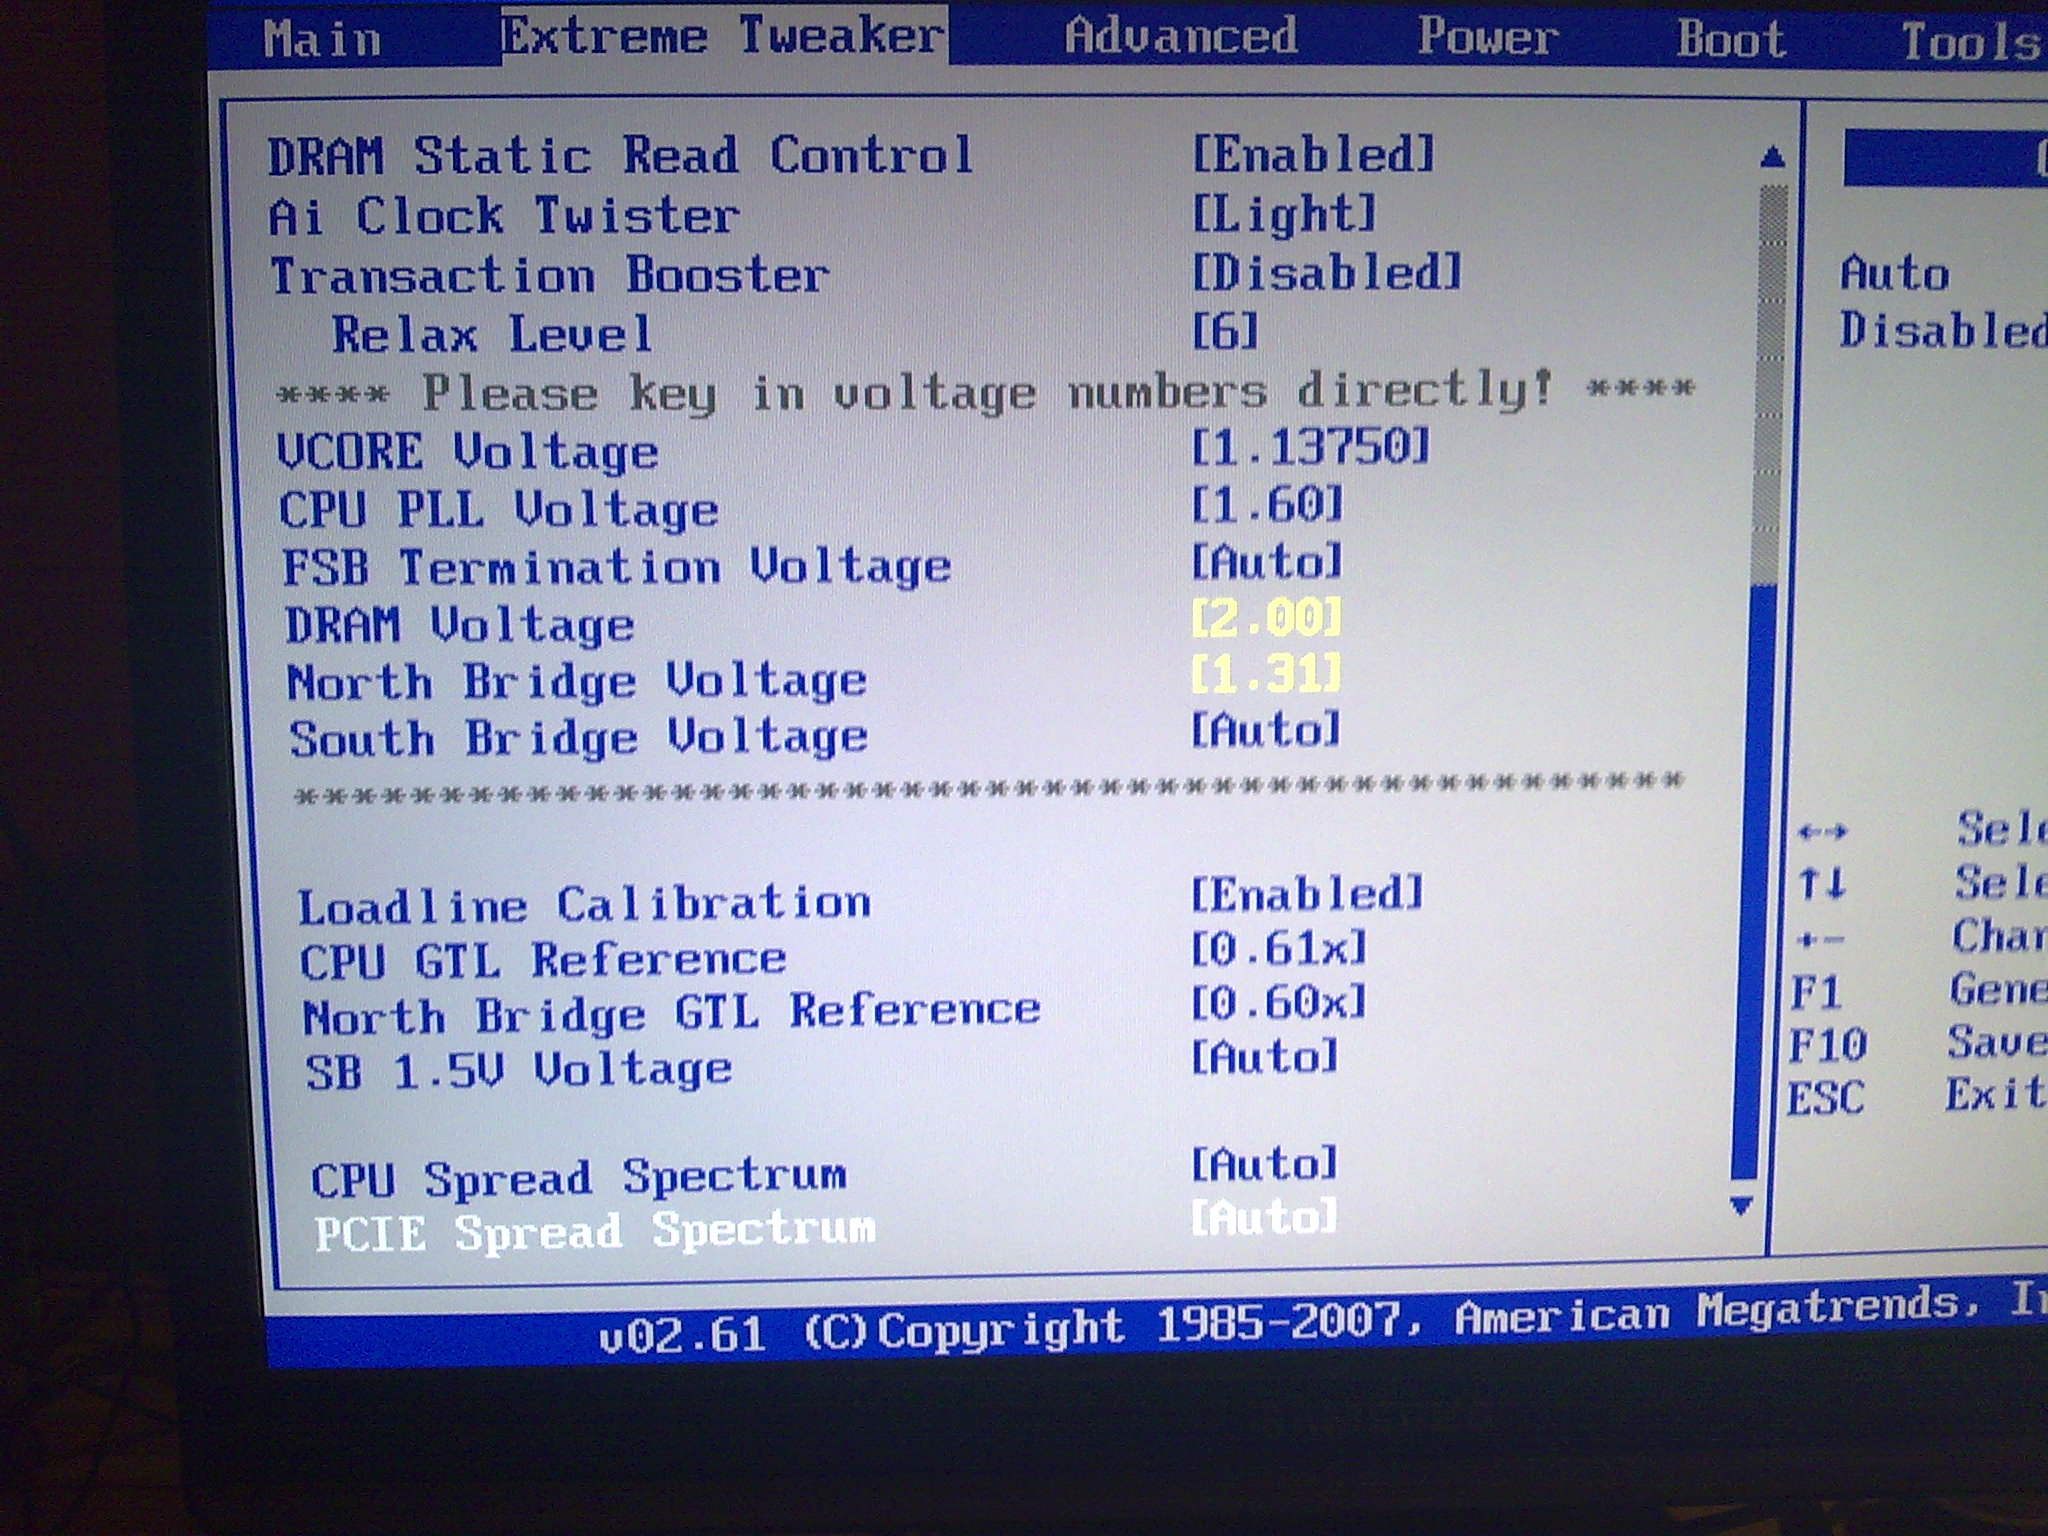2048x1536 pixels.
Task: Select Ai Clock Twister label
Action: tap(504, 216)
